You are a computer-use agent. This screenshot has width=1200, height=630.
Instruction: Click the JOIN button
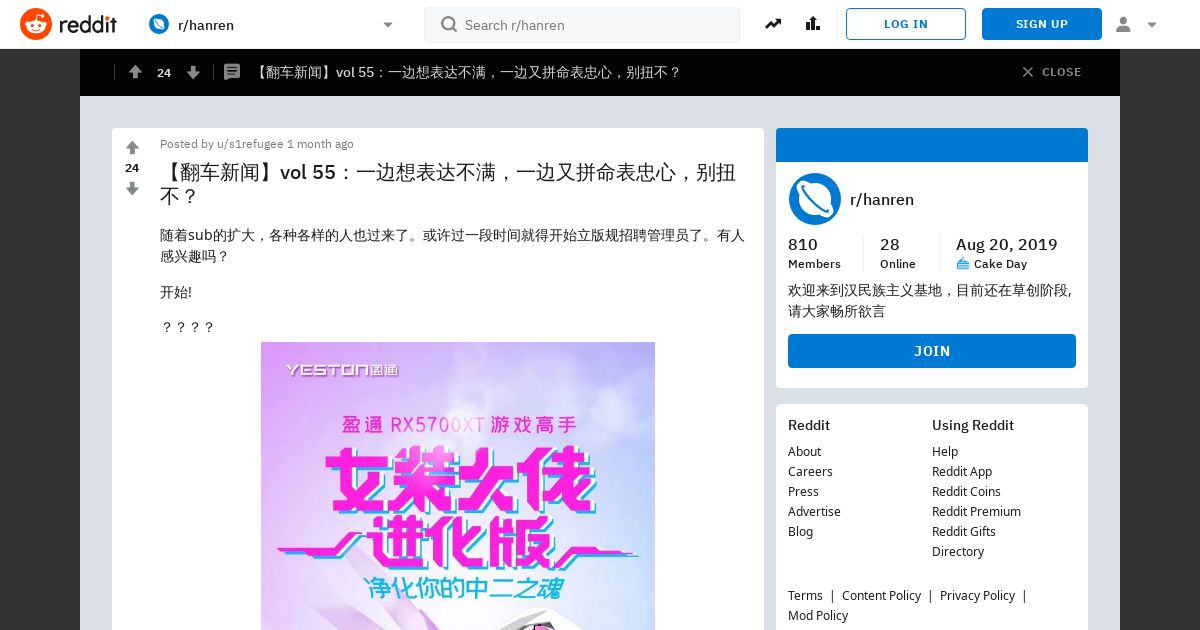click(x=932, y=351)
